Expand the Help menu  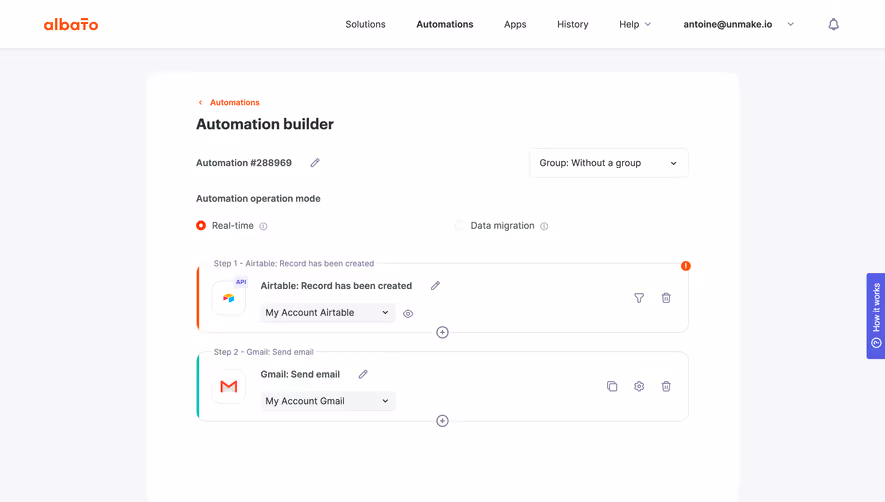(635, 24)
